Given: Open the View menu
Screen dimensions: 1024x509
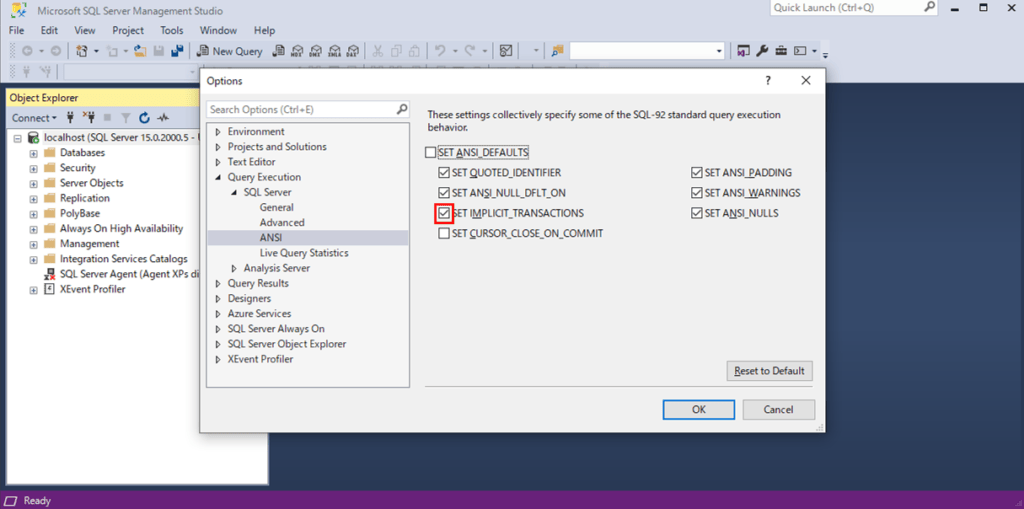Looking at the screenshot, I should [x=85, y=31].
